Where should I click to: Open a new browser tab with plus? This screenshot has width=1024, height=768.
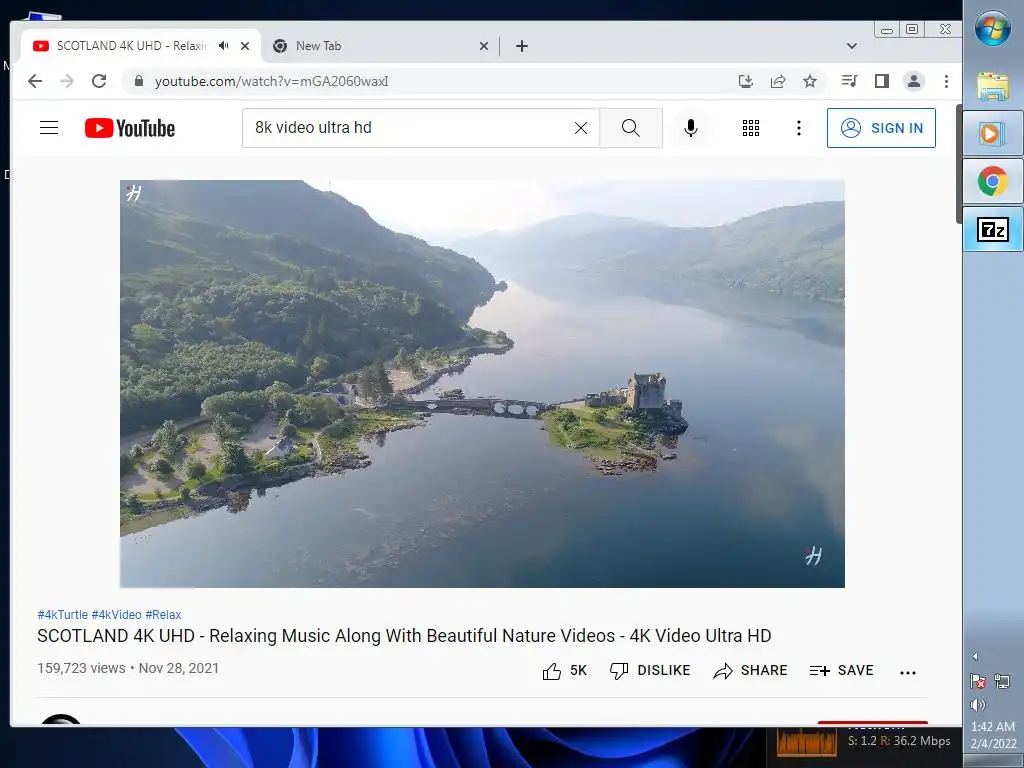[522, 46]
